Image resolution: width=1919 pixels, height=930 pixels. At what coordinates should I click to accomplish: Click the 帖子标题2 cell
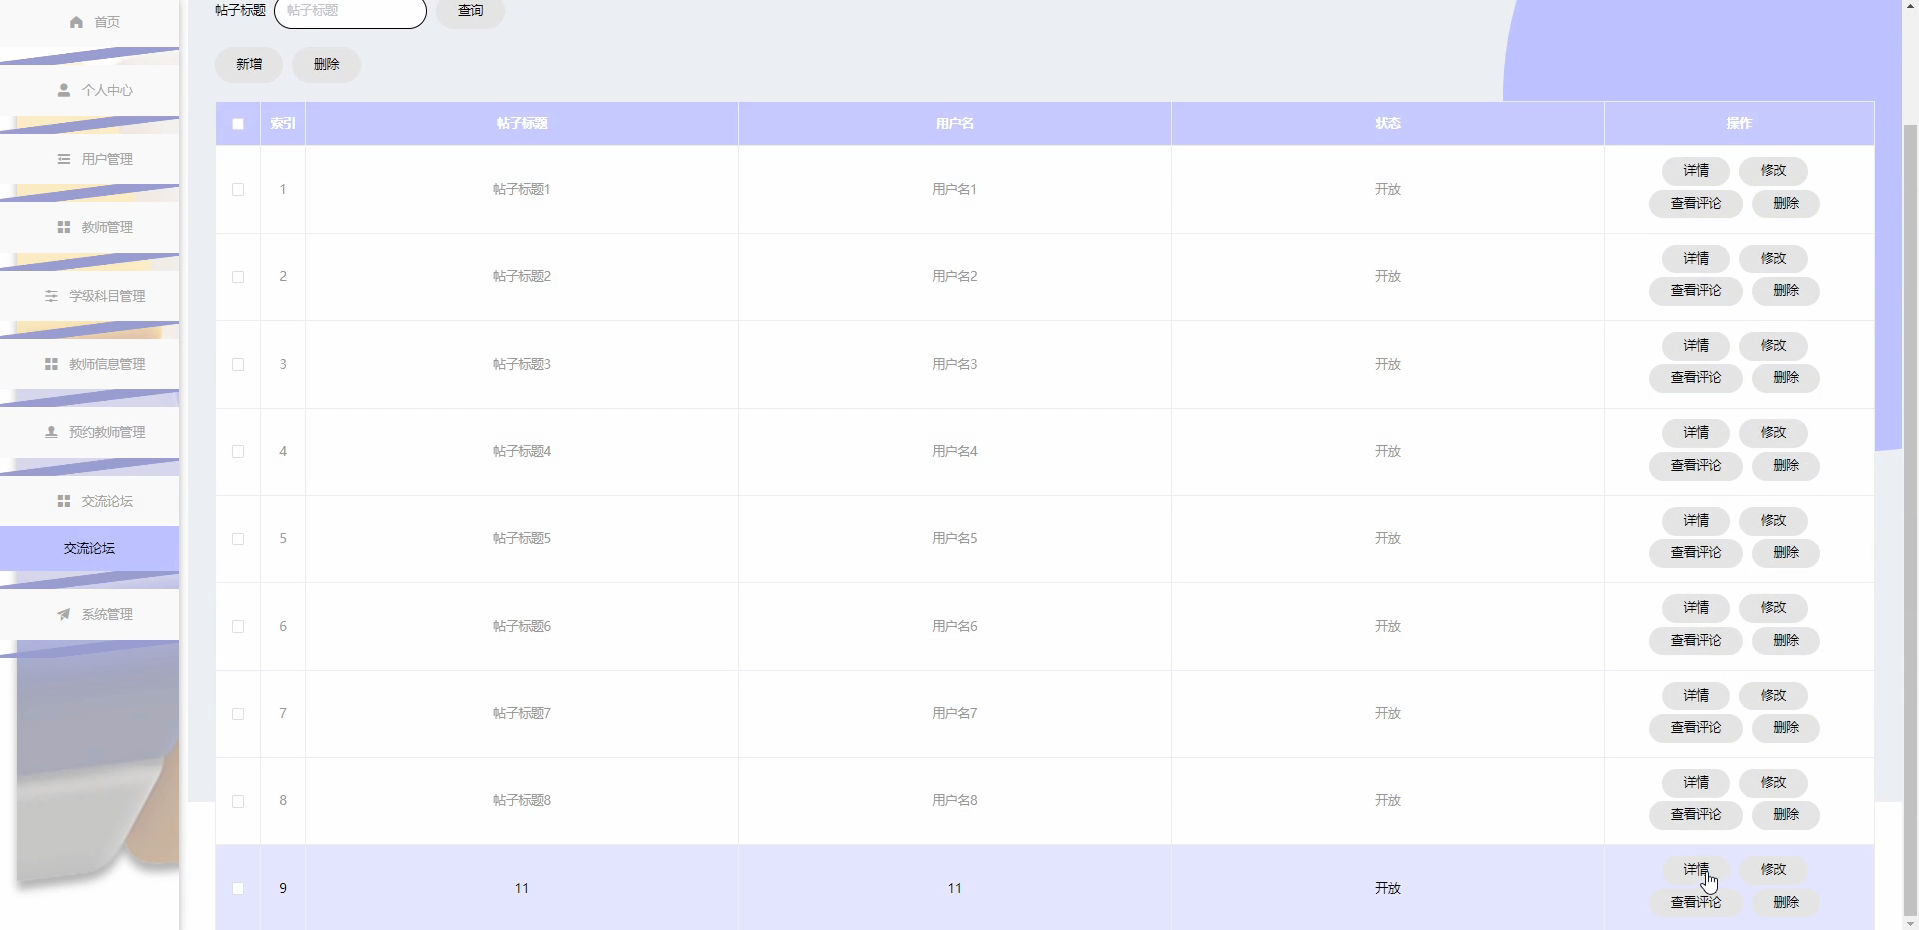click(x=522, y=277)
